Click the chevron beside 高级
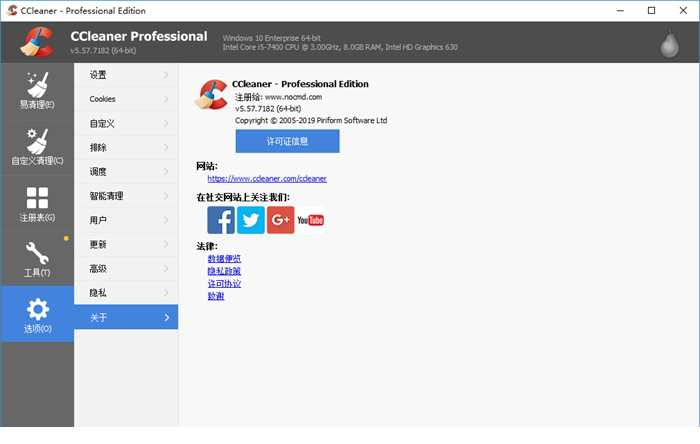The height and width of the screenshot is (444, 700). tap(167, 269)
